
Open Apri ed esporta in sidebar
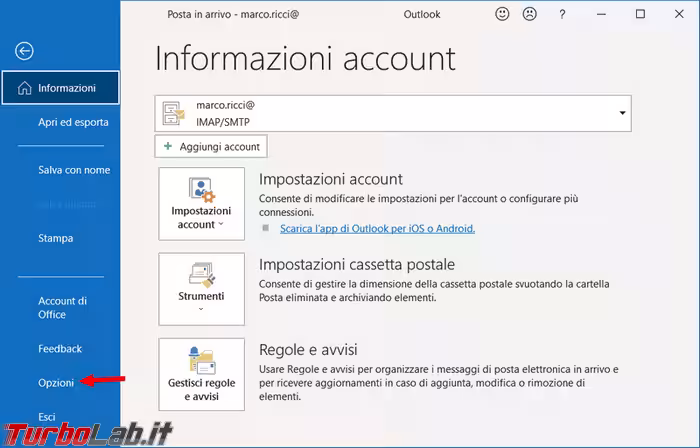[73, 122]
